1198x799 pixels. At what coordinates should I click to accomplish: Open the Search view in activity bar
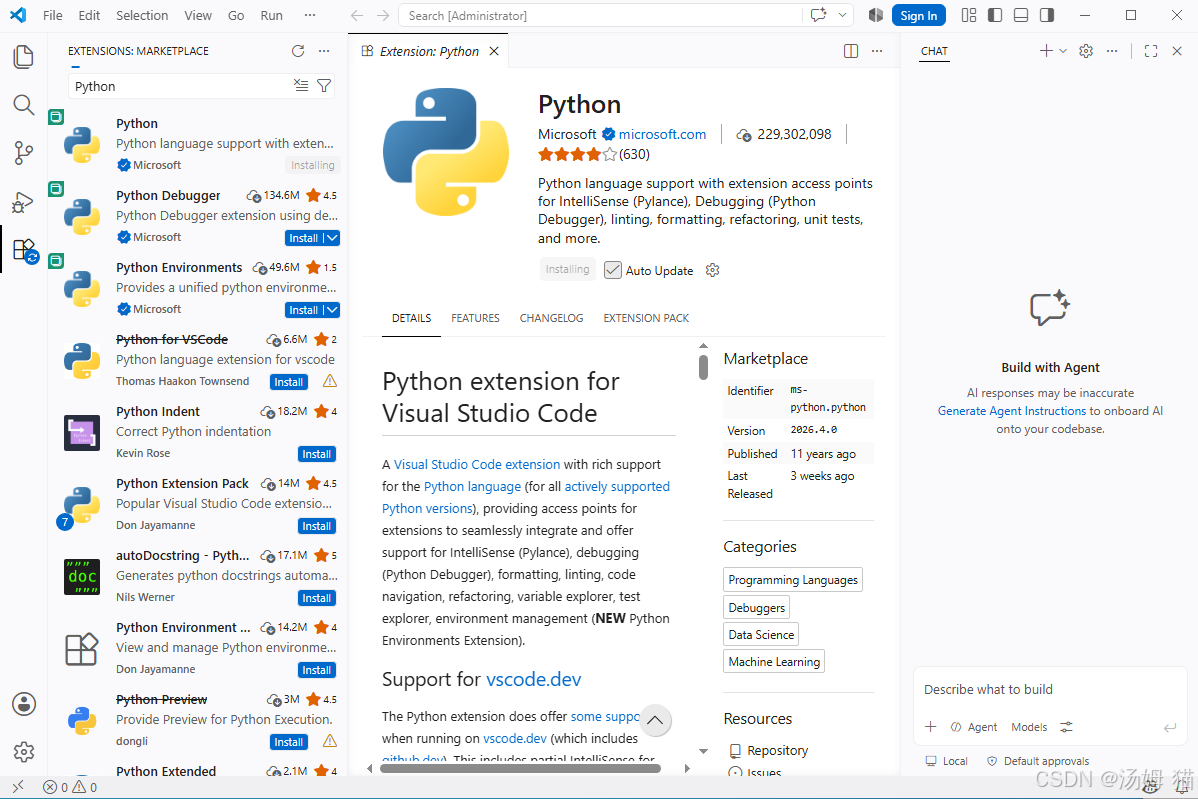click(24, 105)
